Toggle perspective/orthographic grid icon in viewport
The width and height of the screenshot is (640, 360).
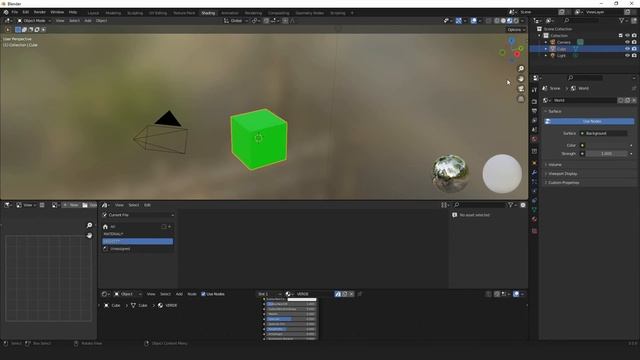pyautogui.click(x=521, y=99)
